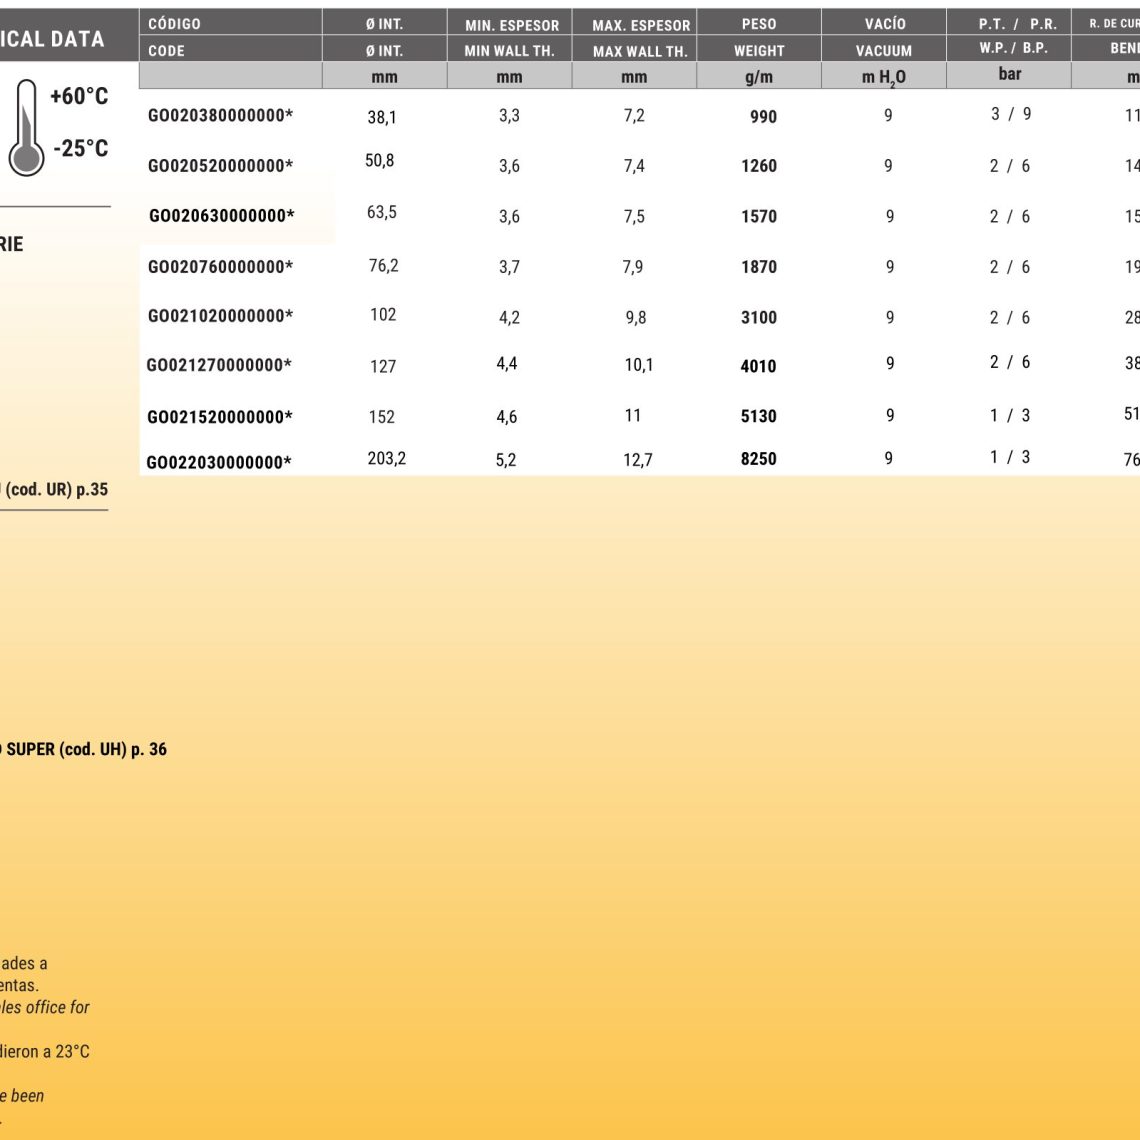The height and width of the screenshot is (1140, 1140).
Task: Click product code GO020630000000*
Action: (221, 215)
